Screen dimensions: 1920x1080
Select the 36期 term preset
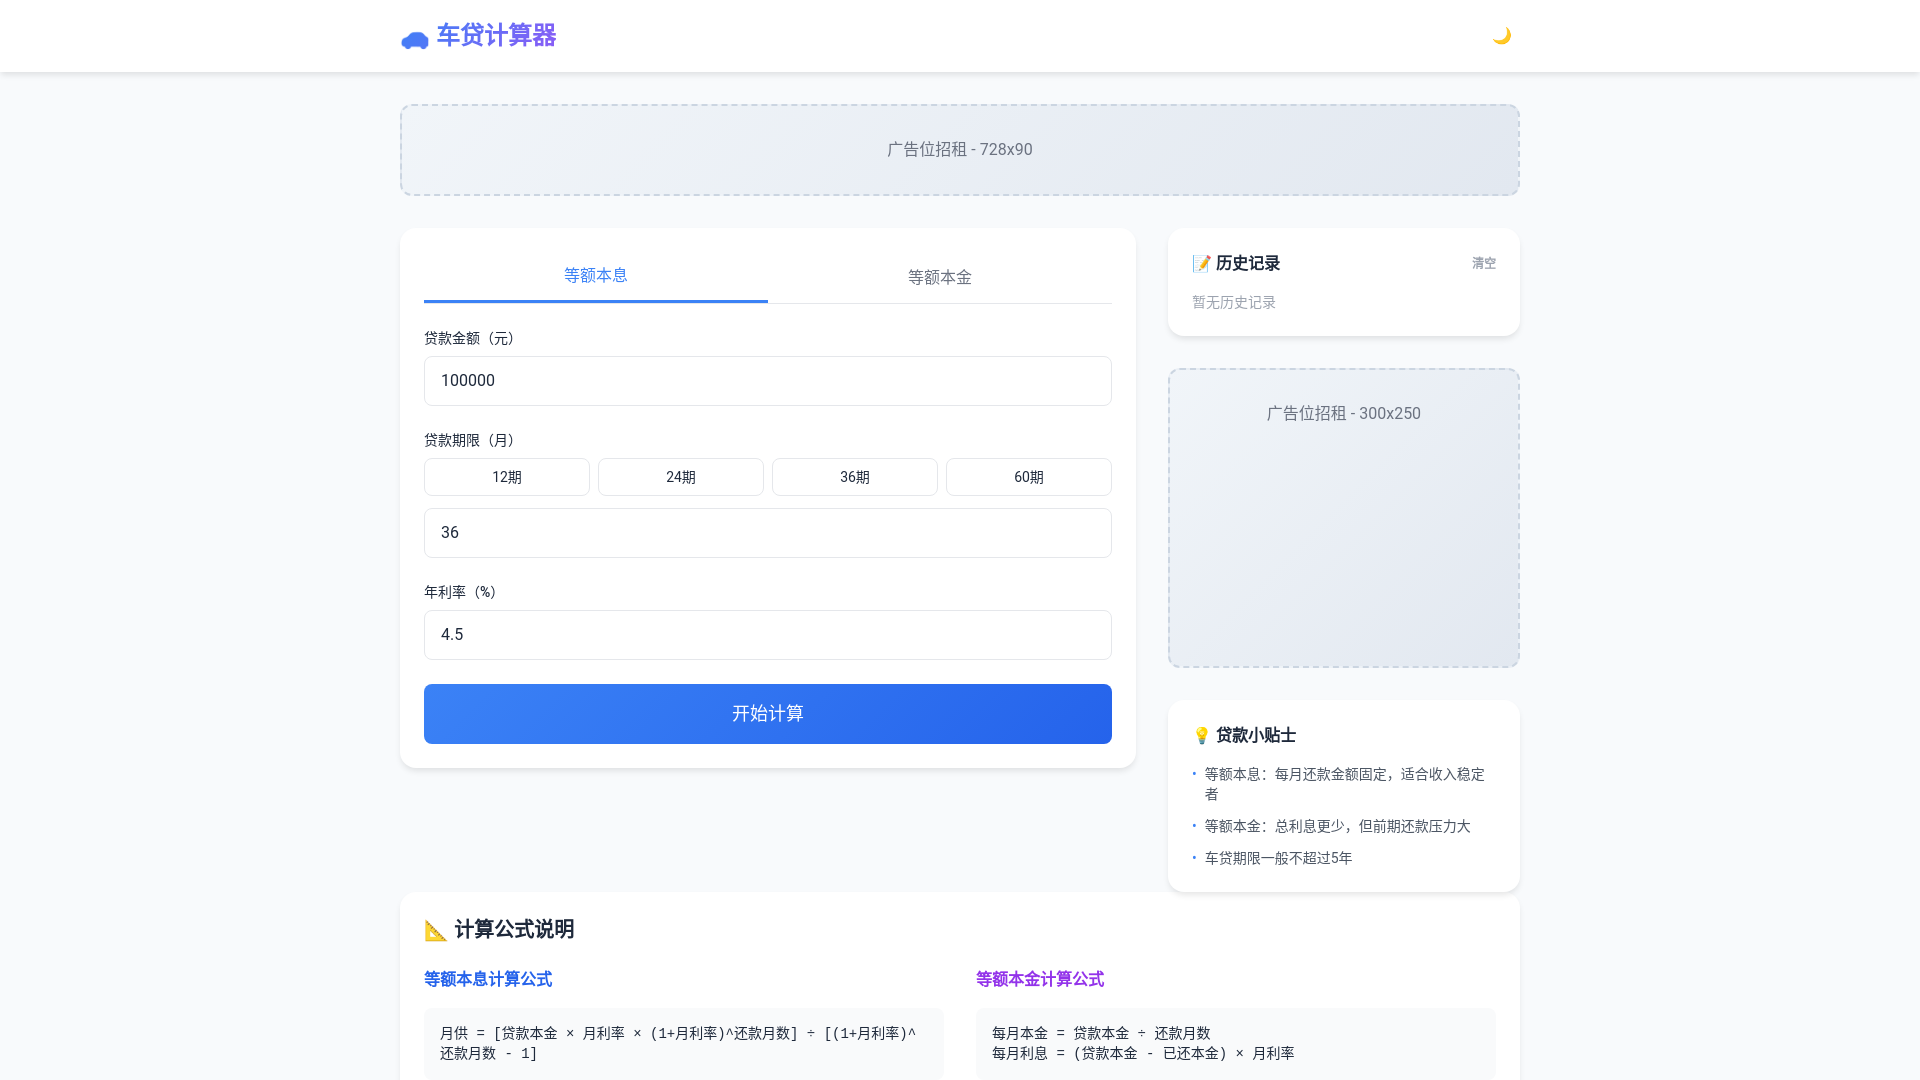coord(855,477)
